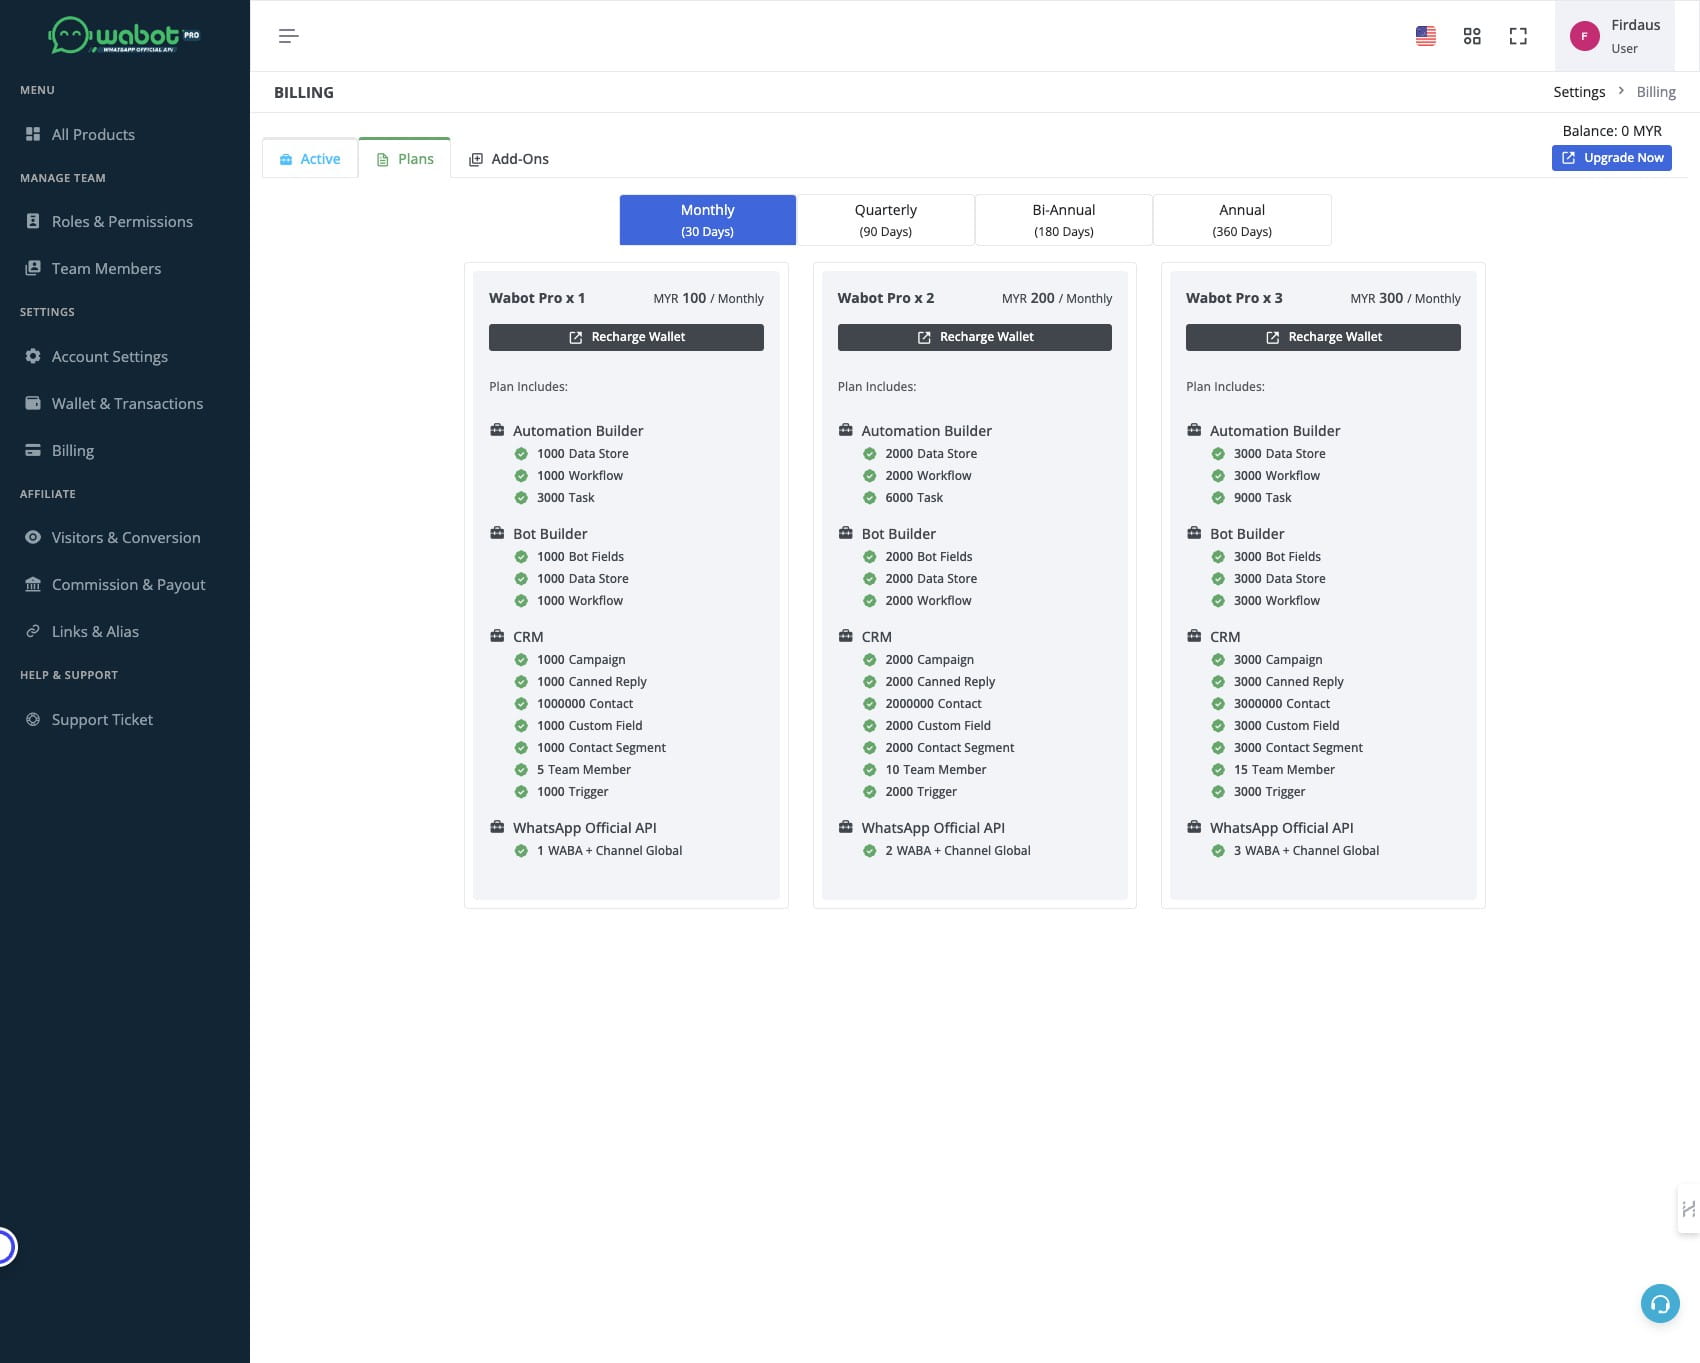Open Billing in sidebar
This screenshot has height=1363, width=1700.
125,450
